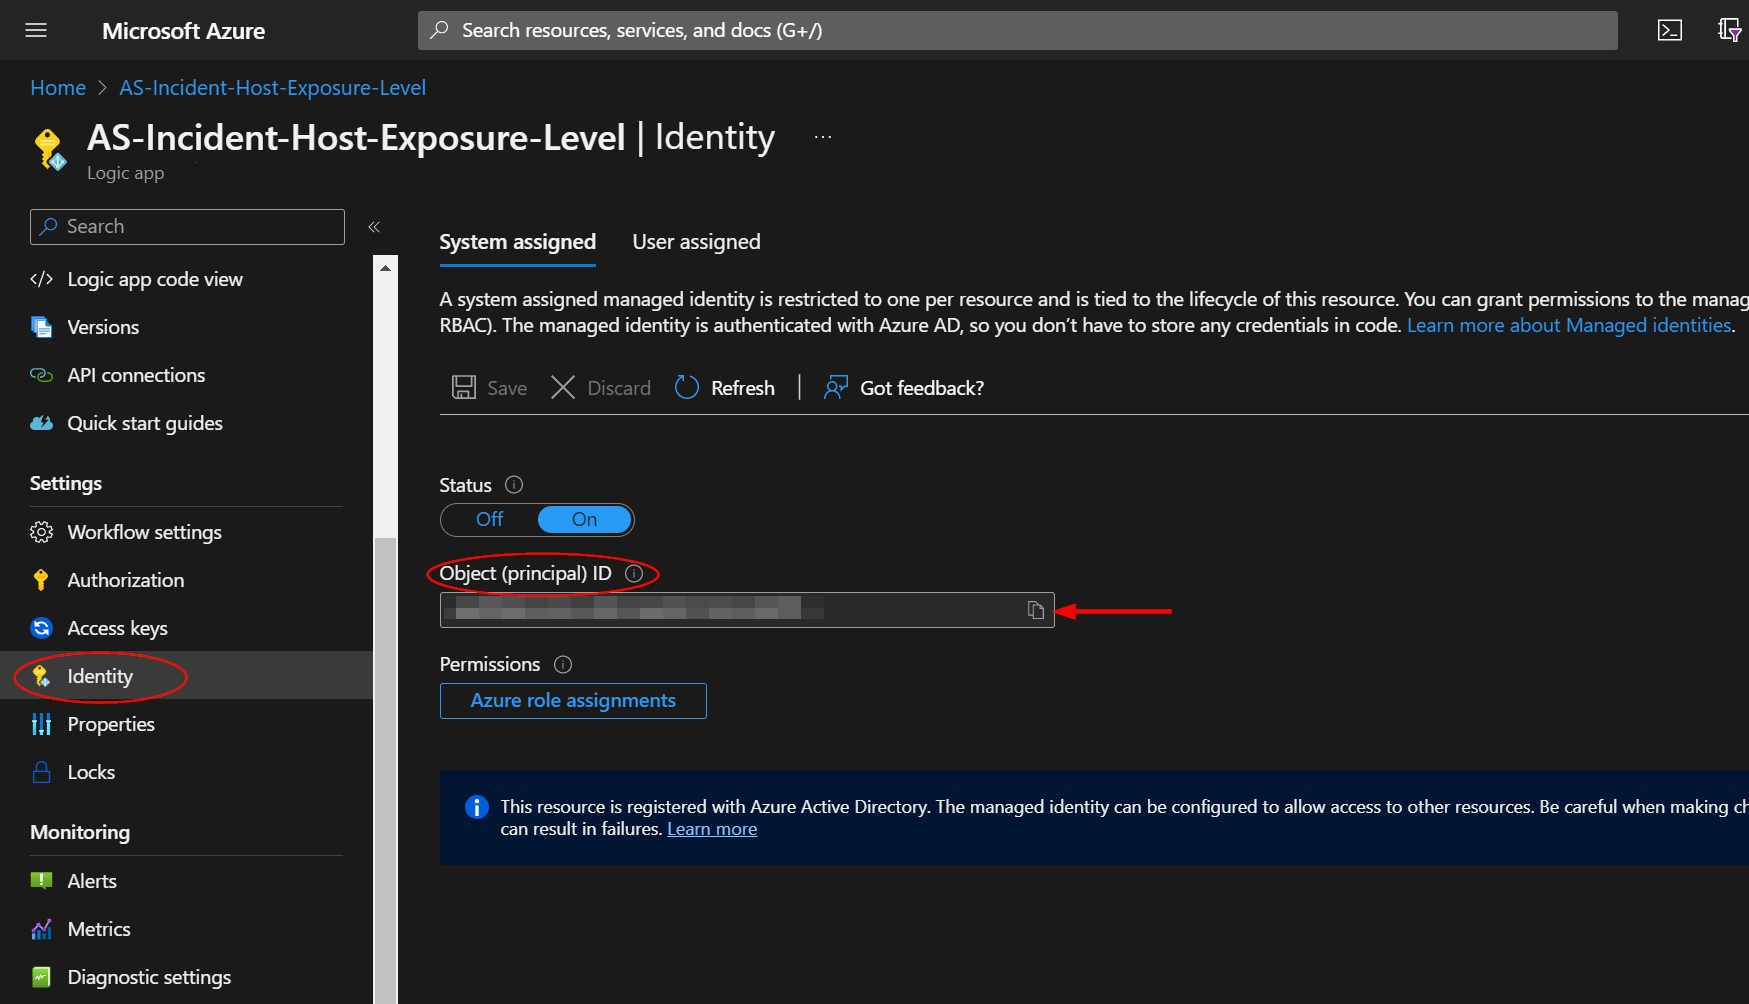
Task: Click the Versions icon in sidebar
Action: click(x=41, y=327)
